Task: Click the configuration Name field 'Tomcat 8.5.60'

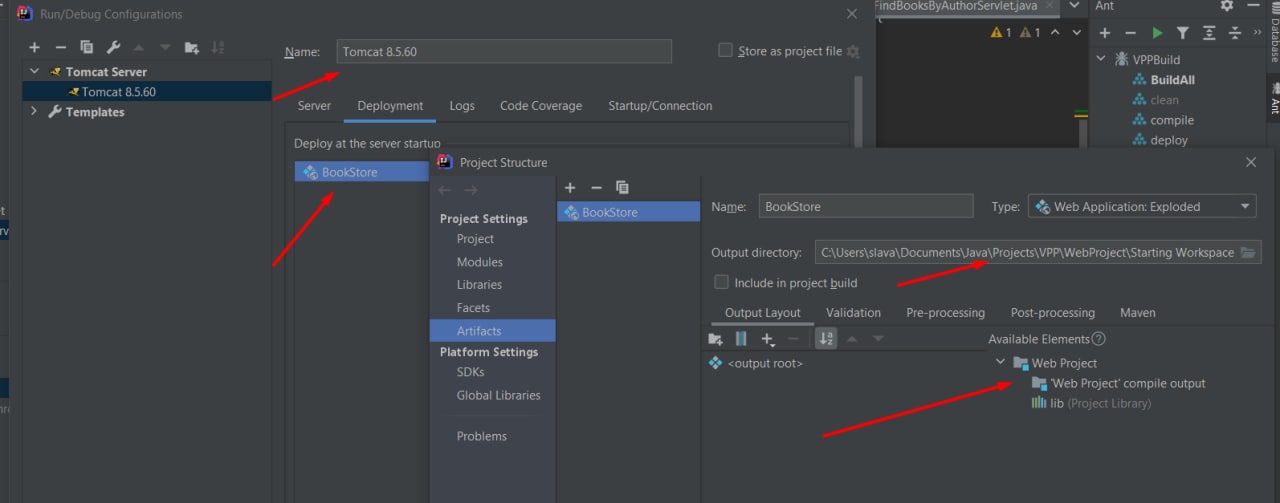Action: (503, 51)
